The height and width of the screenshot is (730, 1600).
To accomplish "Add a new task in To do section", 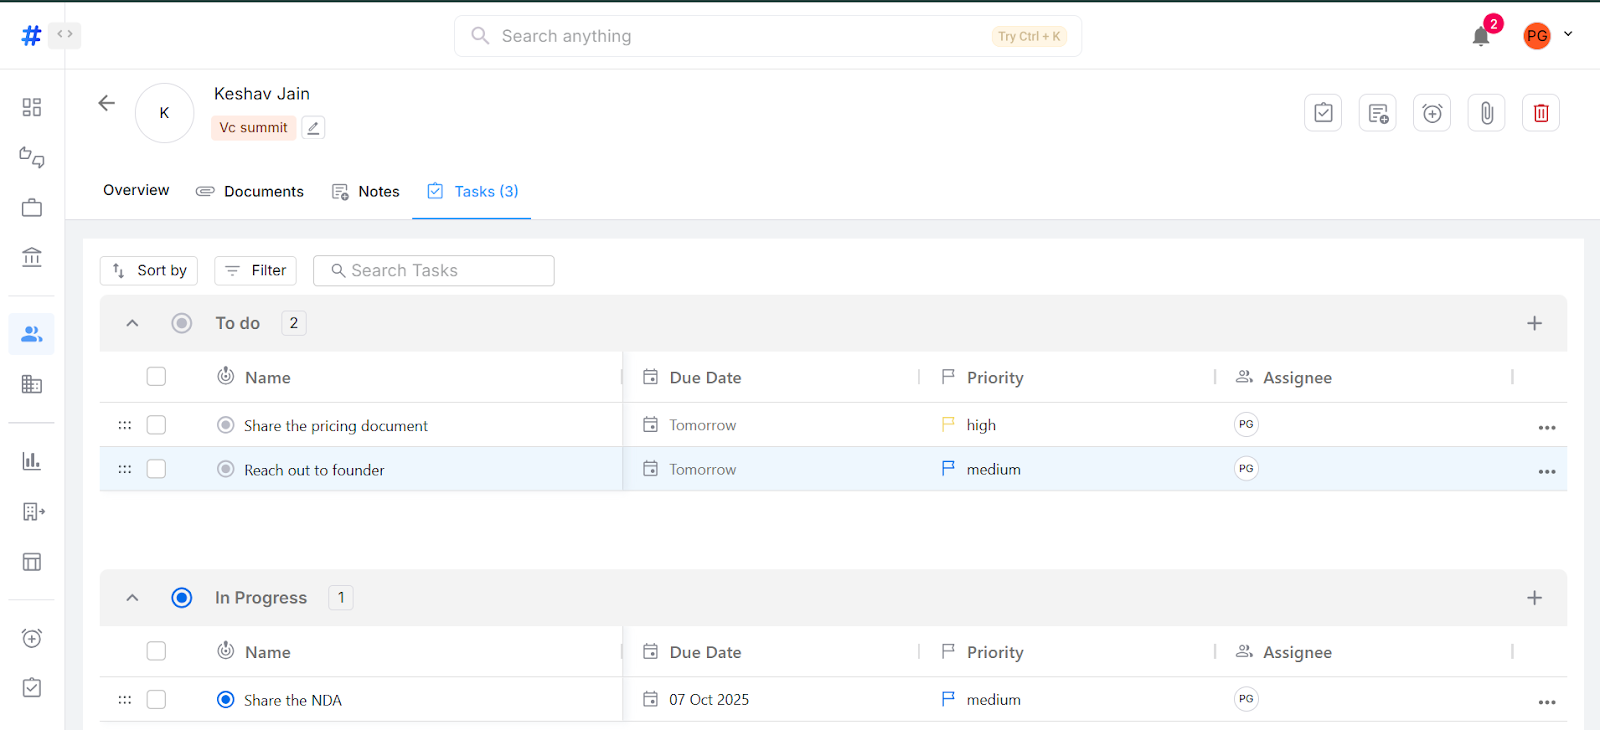I will click(1534, 323).
